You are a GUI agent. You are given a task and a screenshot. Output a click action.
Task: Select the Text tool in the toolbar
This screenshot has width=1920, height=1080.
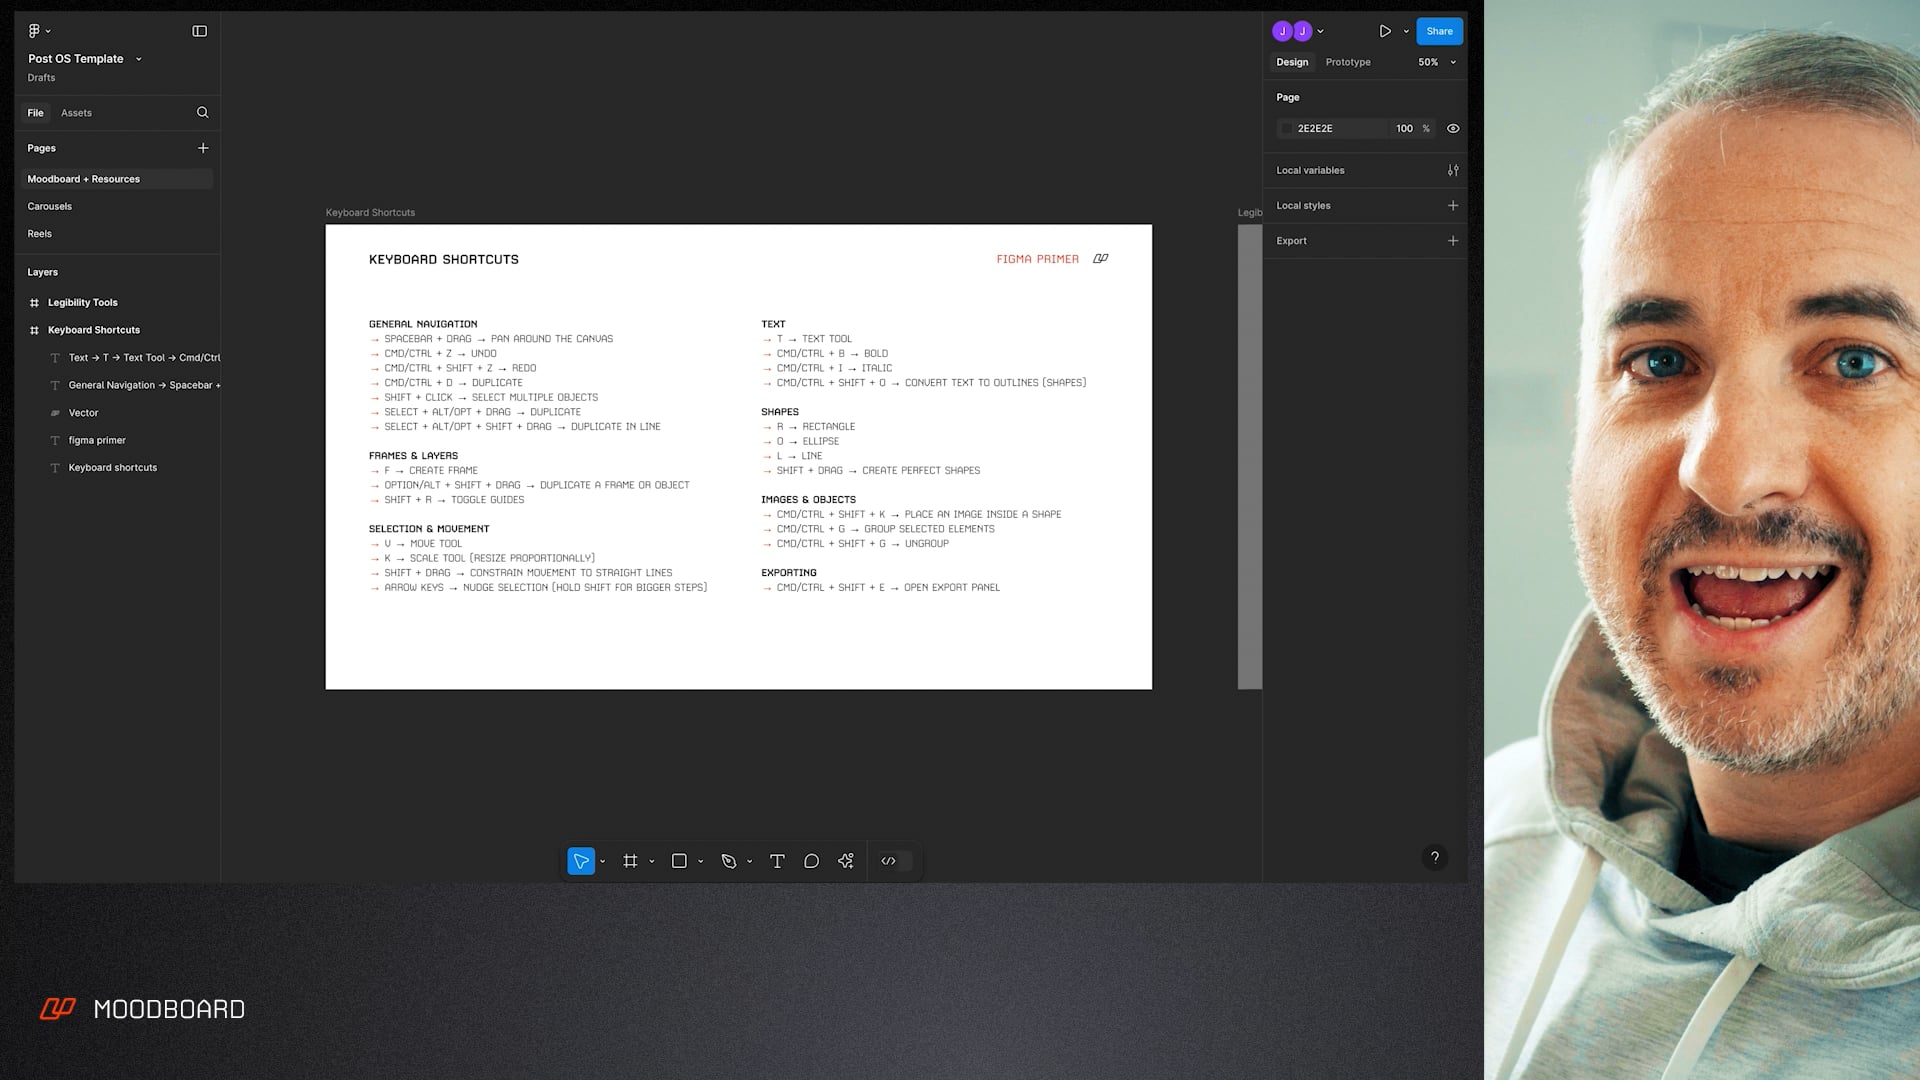(777, 861)
